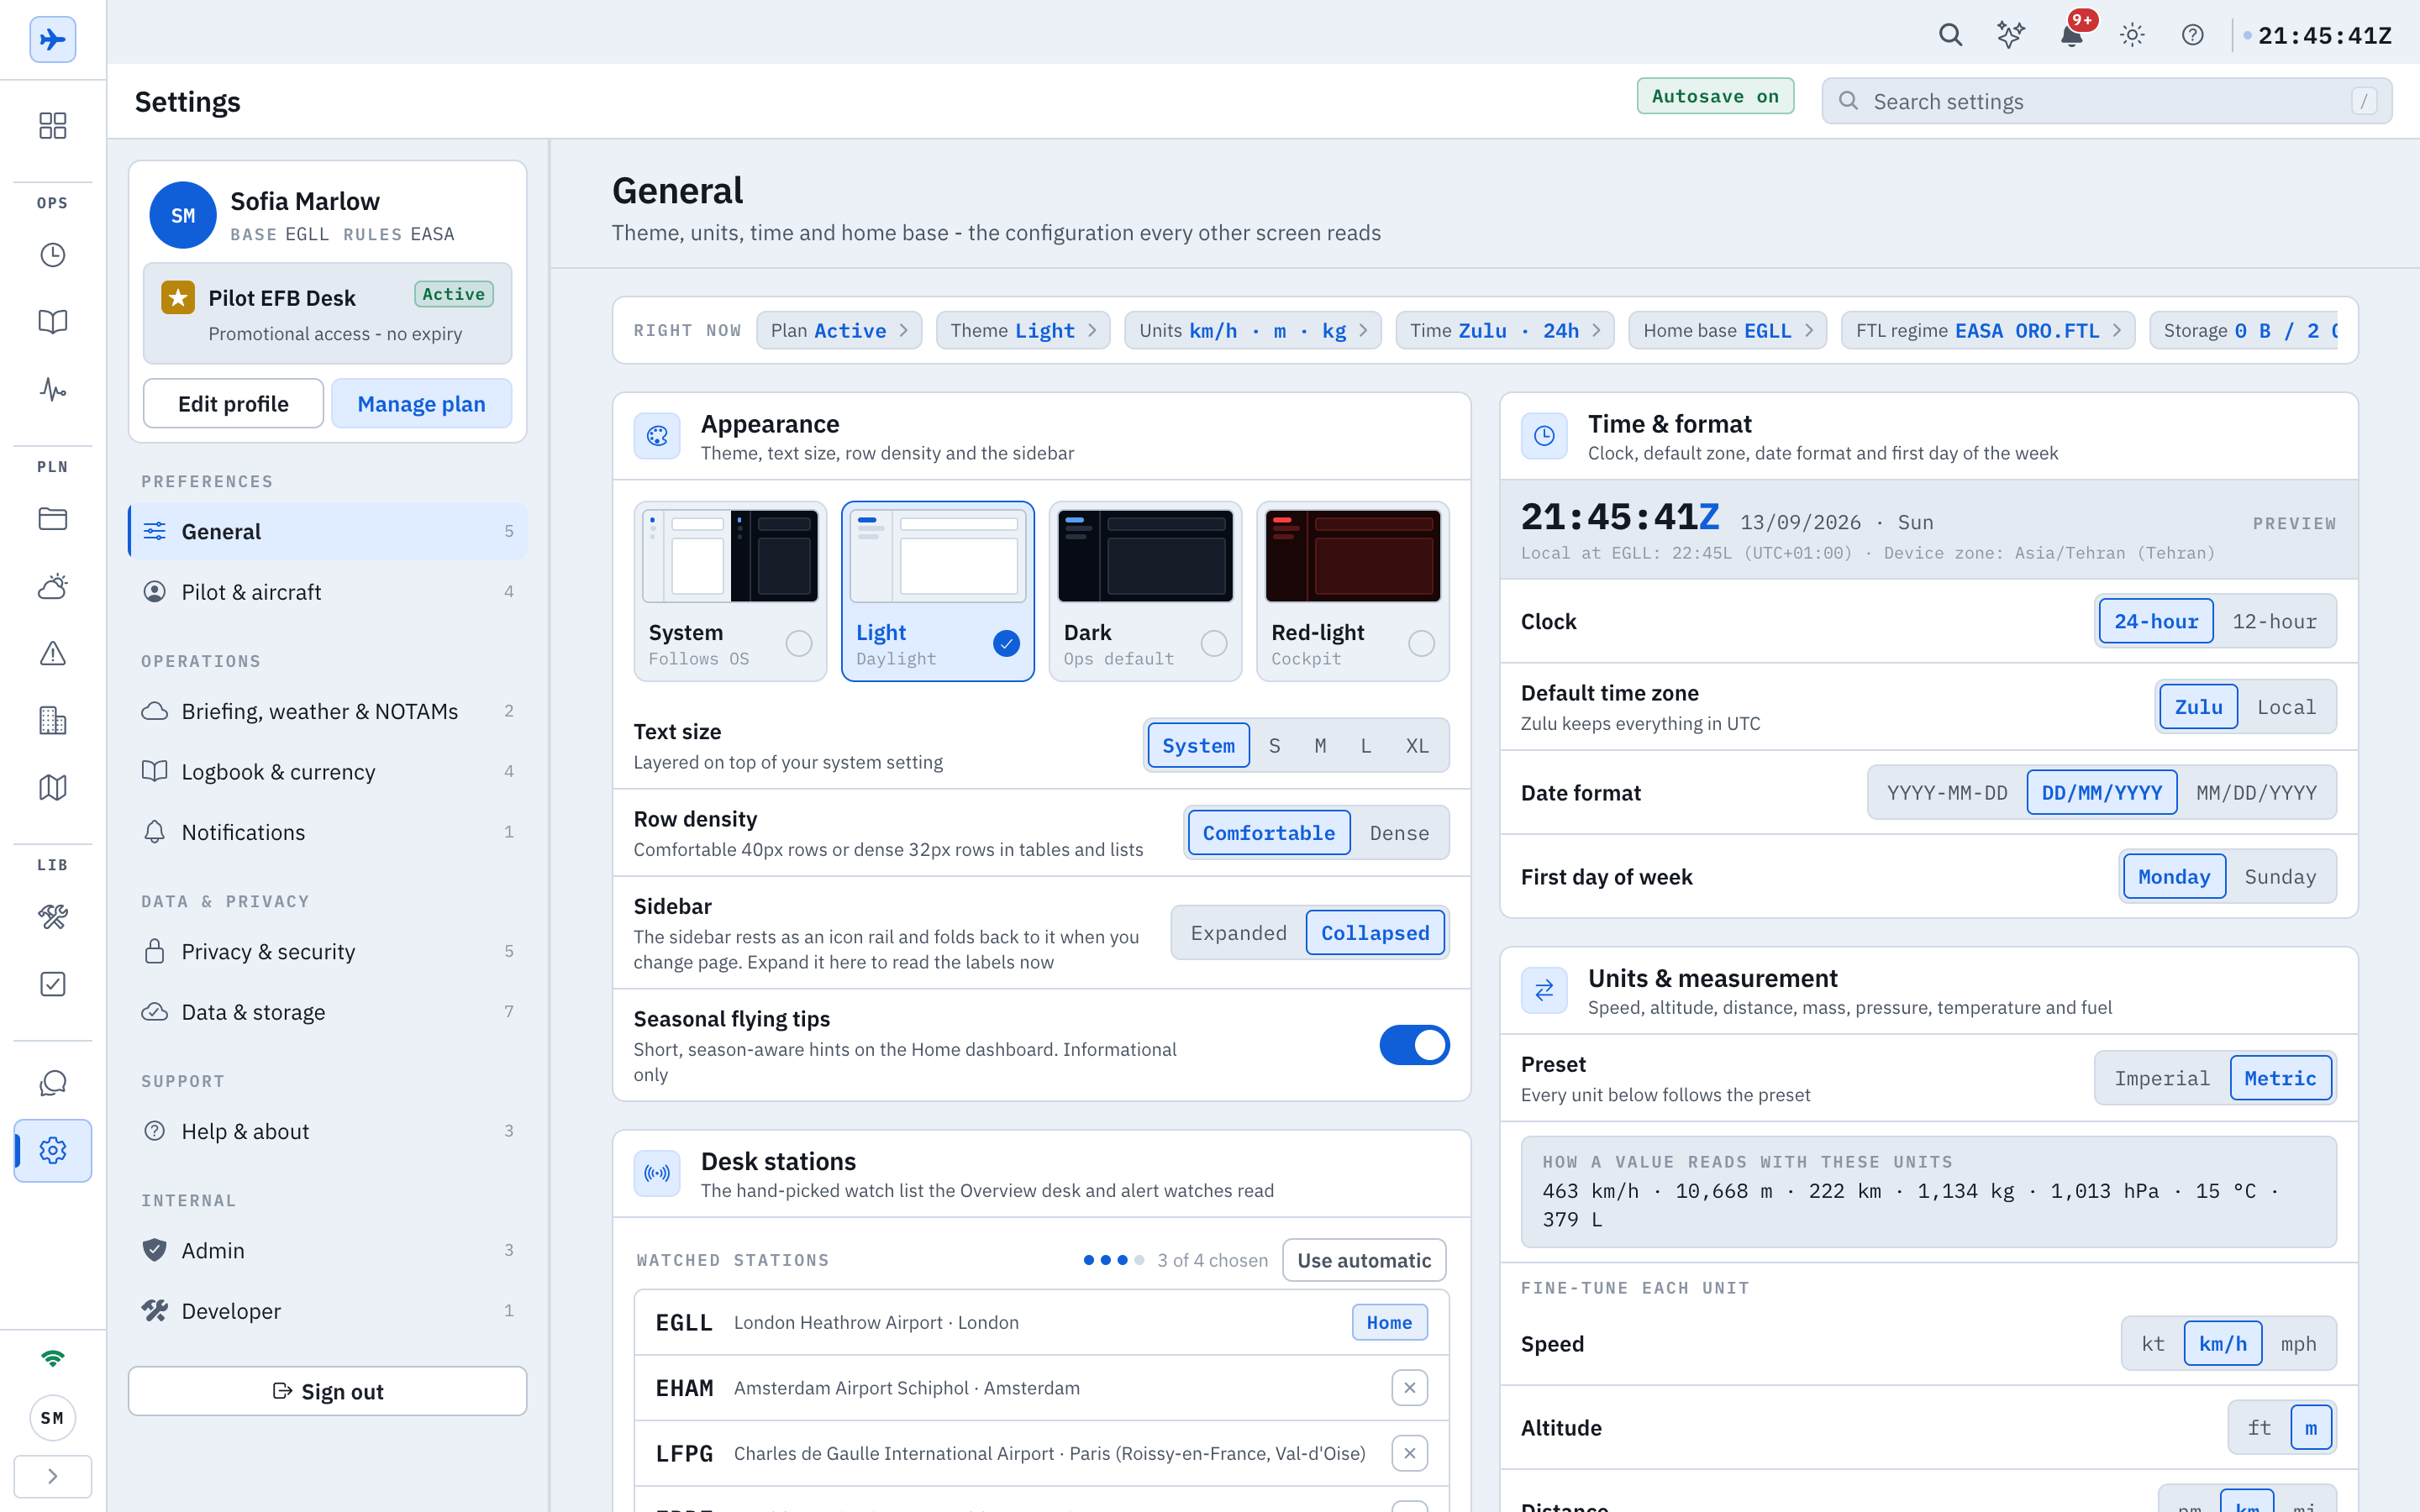Select the Imperial units preset

coord(2162,1078)
